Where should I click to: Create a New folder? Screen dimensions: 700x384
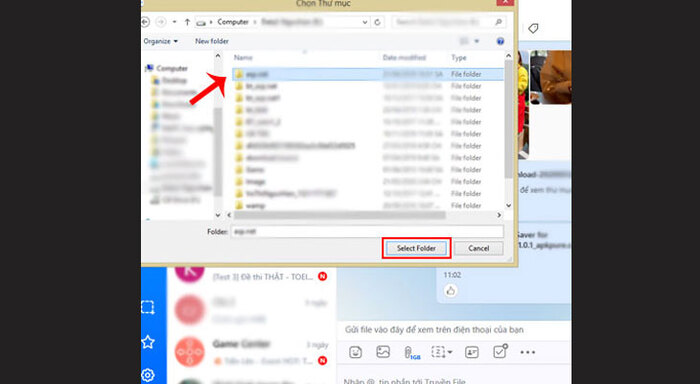pos(212,41)
